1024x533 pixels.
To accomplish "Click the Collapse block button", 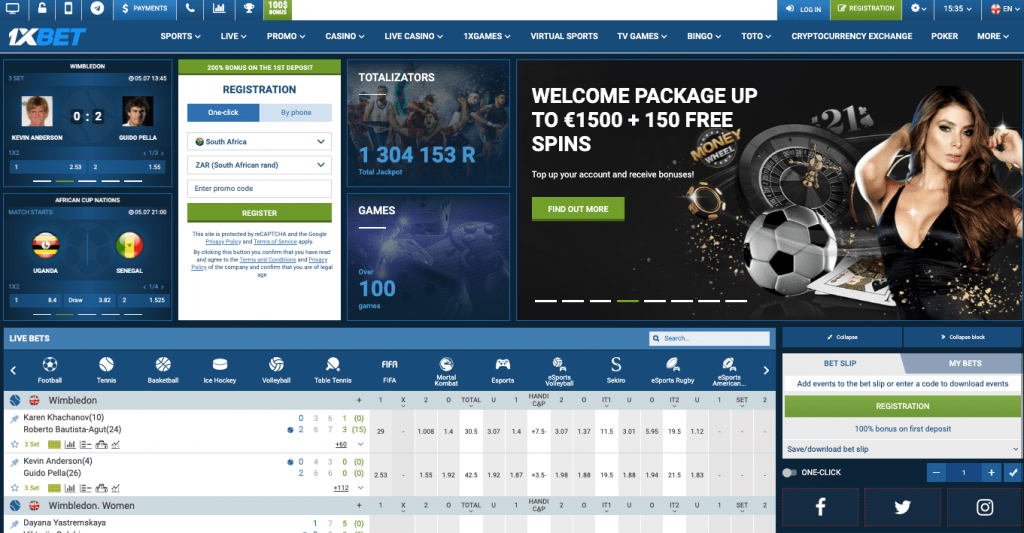I will tap(963, 337).
